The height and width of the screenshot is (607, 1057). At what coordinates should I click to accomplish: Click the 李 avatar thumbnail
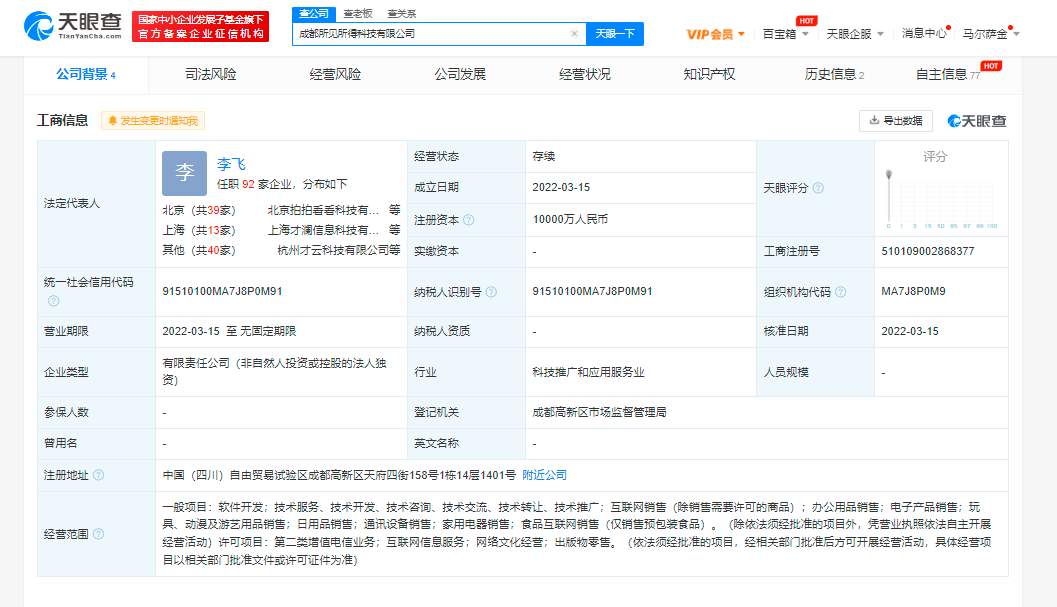pos(185,173)
